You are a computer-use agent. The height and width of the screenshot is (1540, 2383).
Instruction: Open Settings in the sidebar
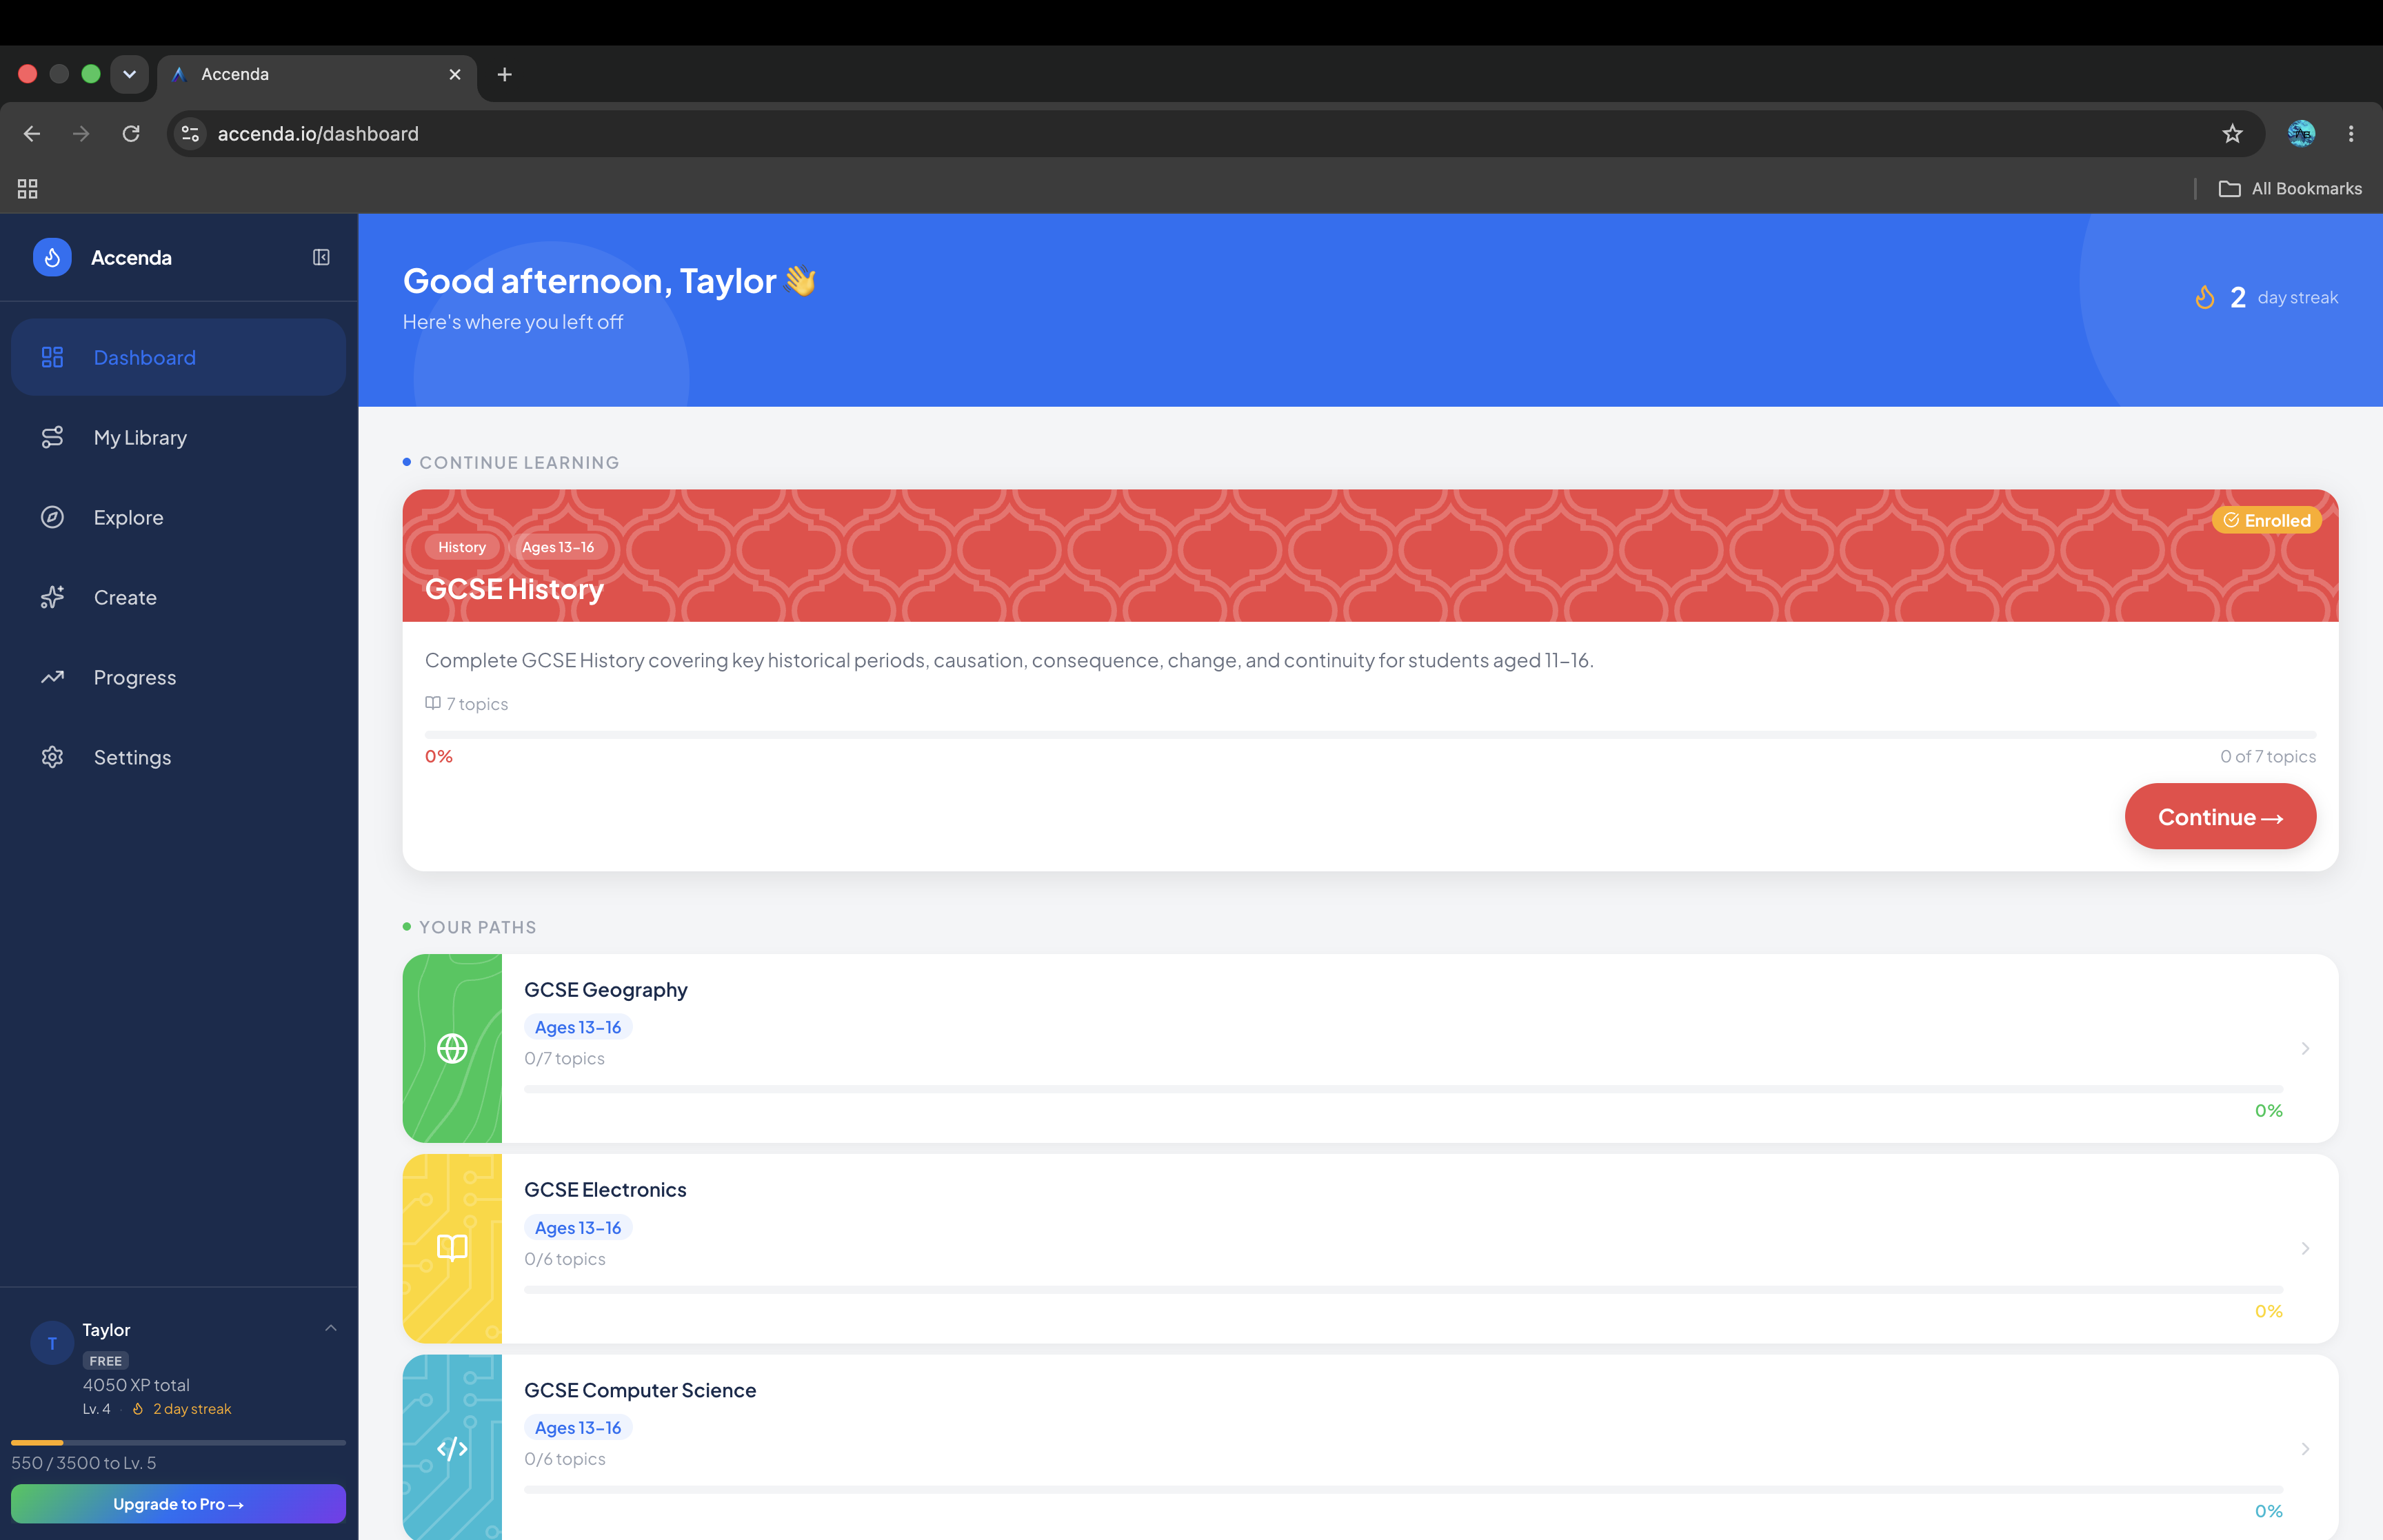click(178, 757)
